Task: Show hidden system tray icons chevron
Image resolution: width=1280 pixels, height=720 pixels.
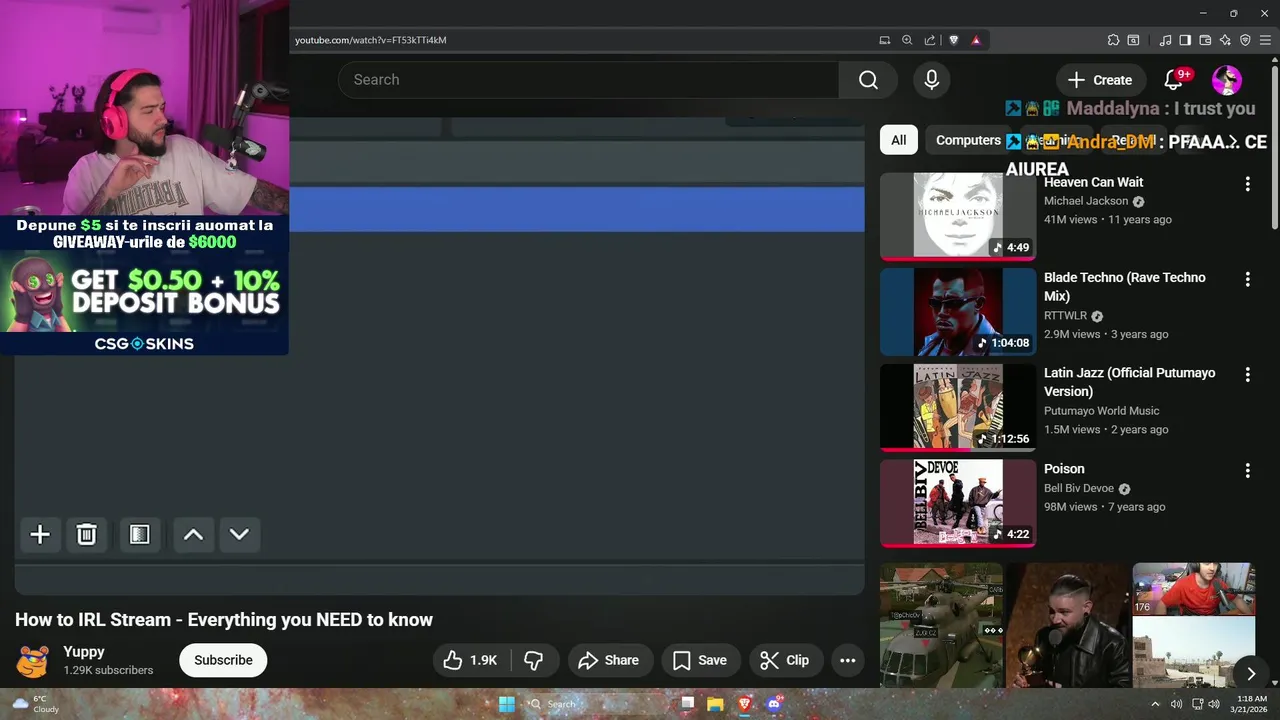Action: click(1156, 704)
